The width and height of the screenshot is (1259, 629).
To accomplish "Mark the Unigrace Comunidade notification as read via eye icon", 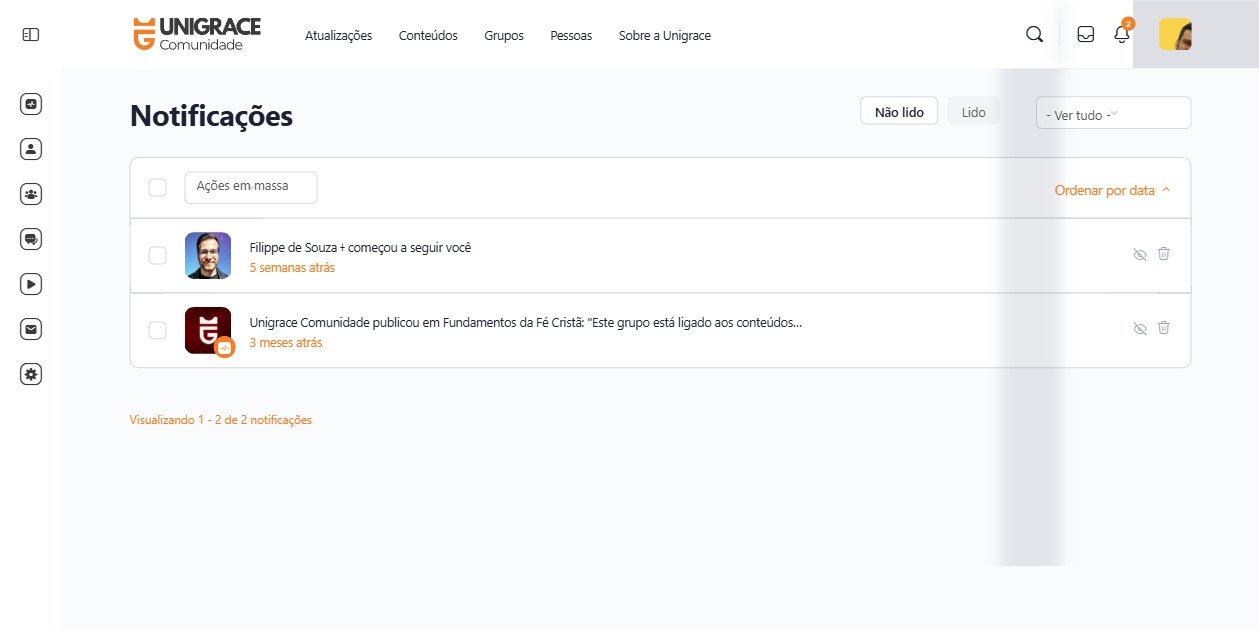I will coord(1138,329).
